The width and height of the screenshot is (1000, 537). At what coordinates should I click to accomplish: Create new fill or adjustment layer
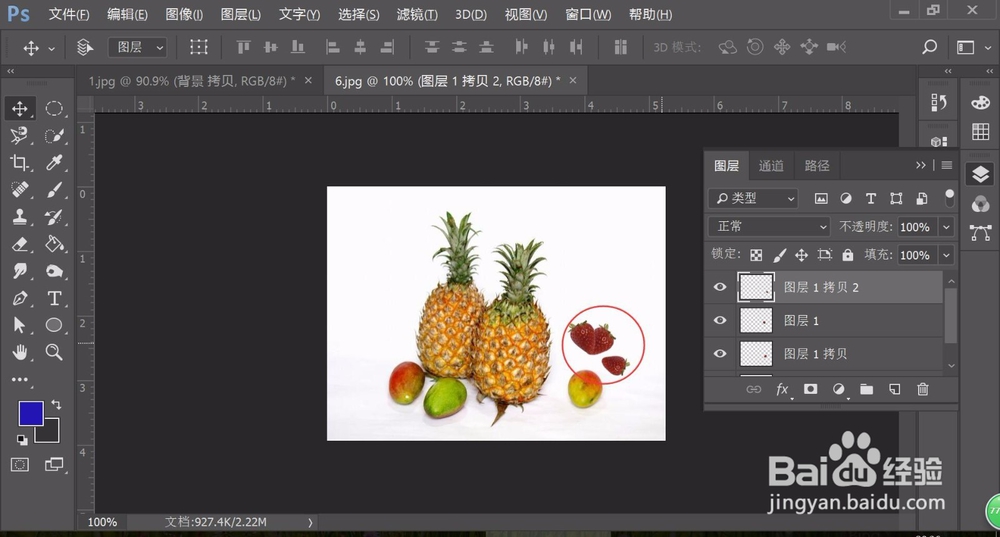839,389
